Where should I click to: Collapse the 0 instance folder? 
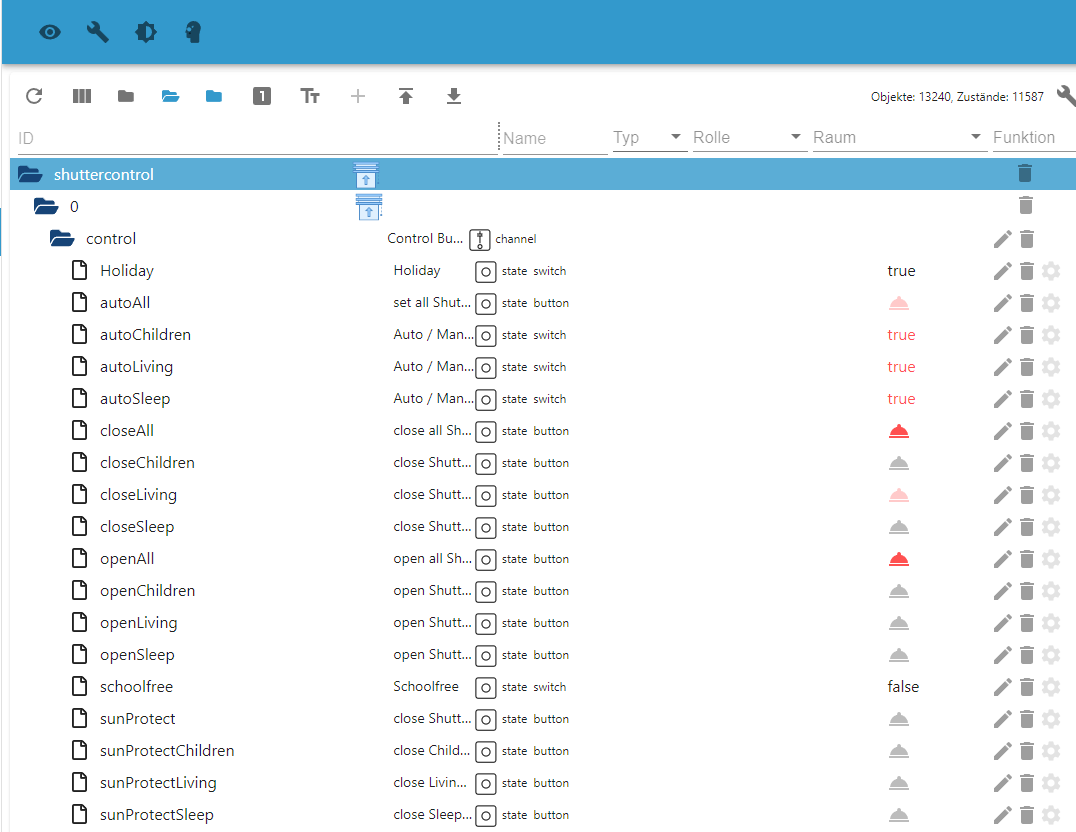(46, 207)
